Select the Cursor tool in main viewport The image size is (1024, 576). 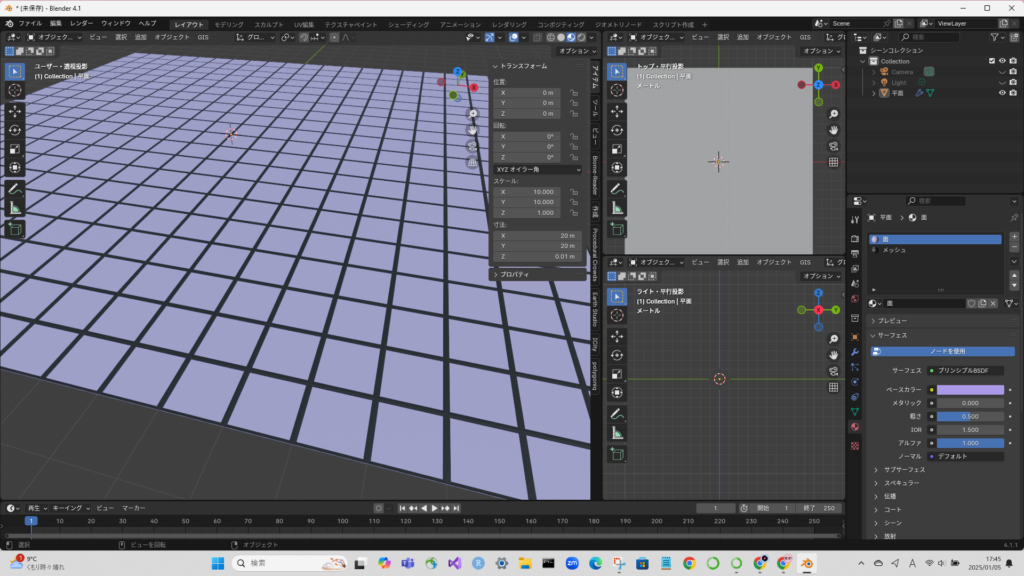click(16, 90)
